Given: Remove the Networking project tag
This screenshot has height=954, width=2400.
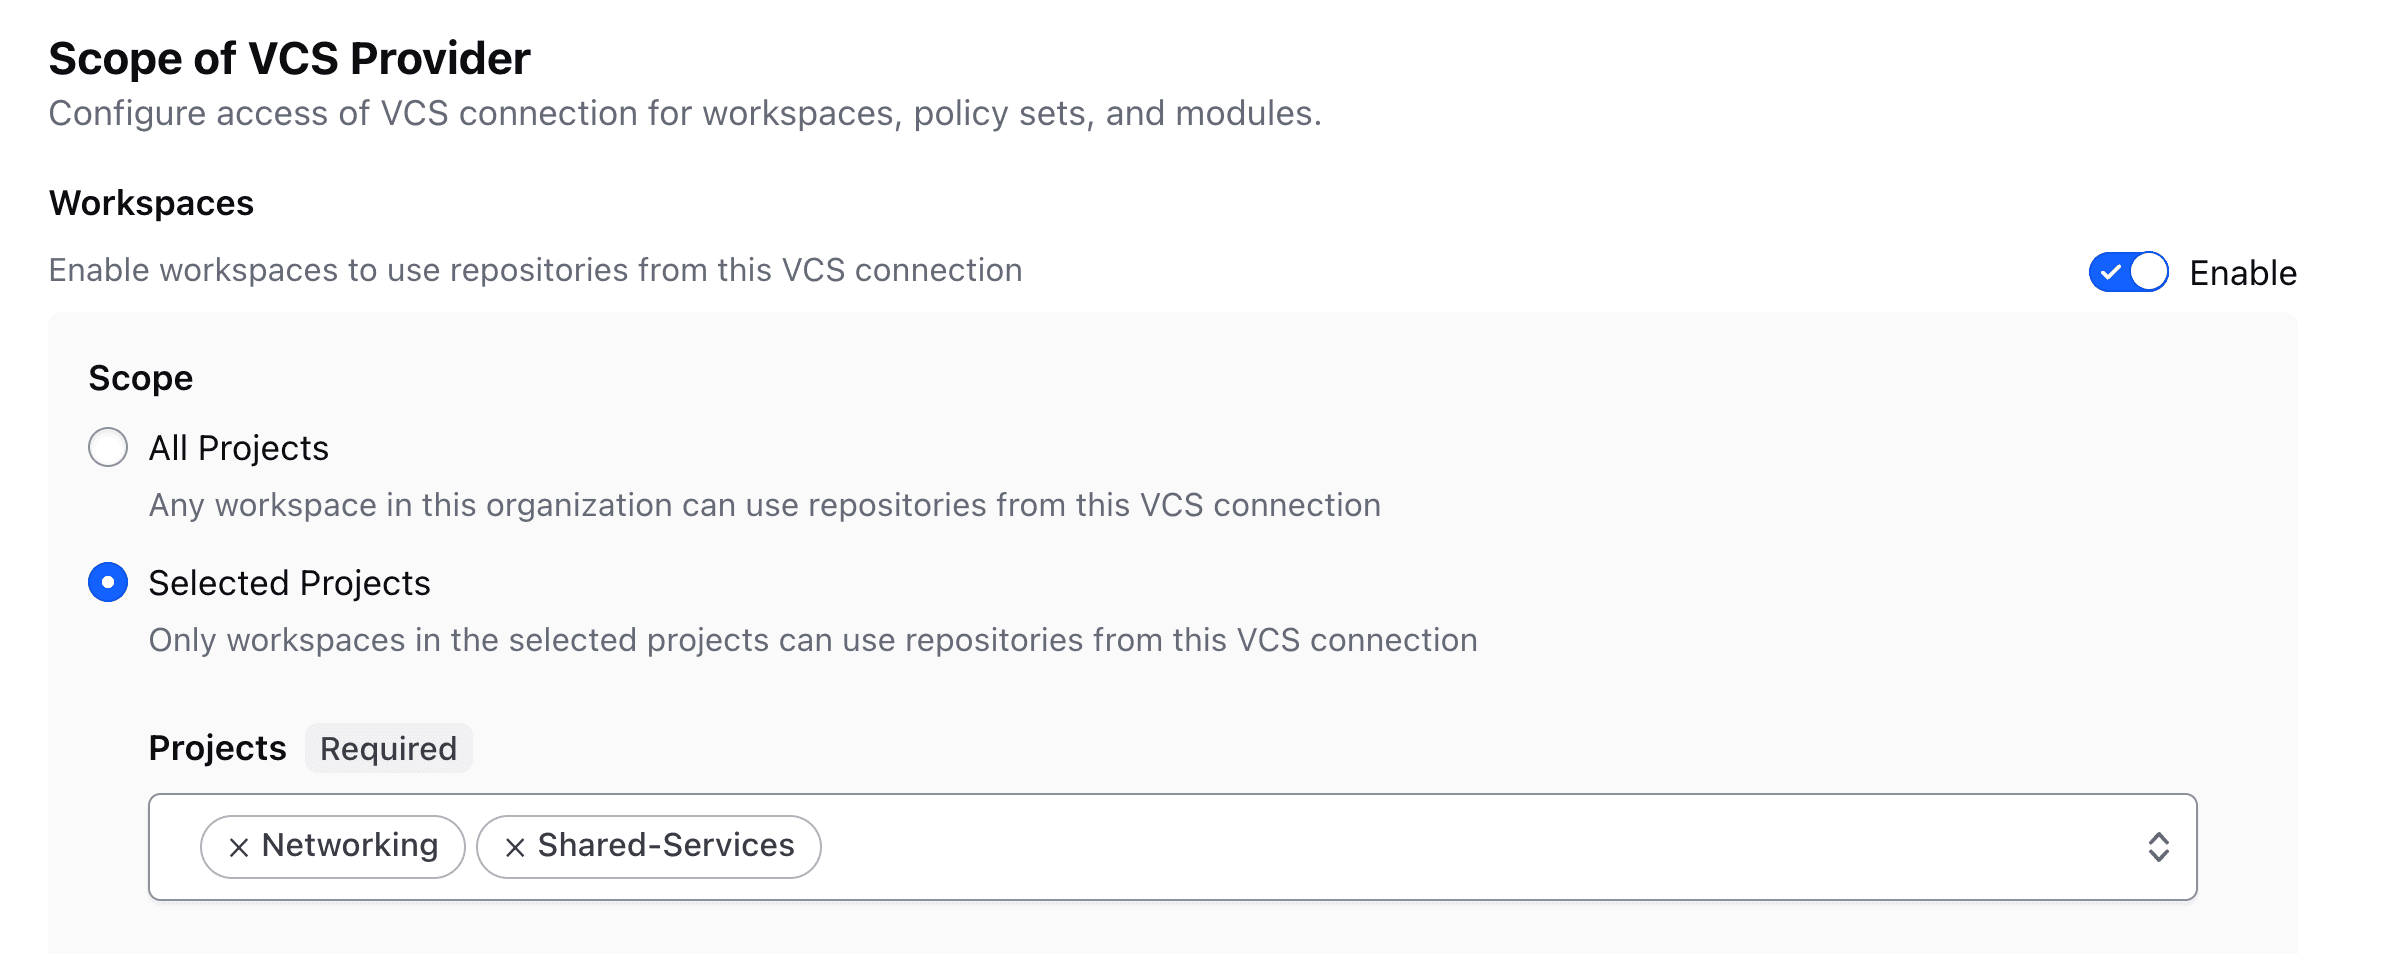Looking at the screenshot, I should pos(238,848).
